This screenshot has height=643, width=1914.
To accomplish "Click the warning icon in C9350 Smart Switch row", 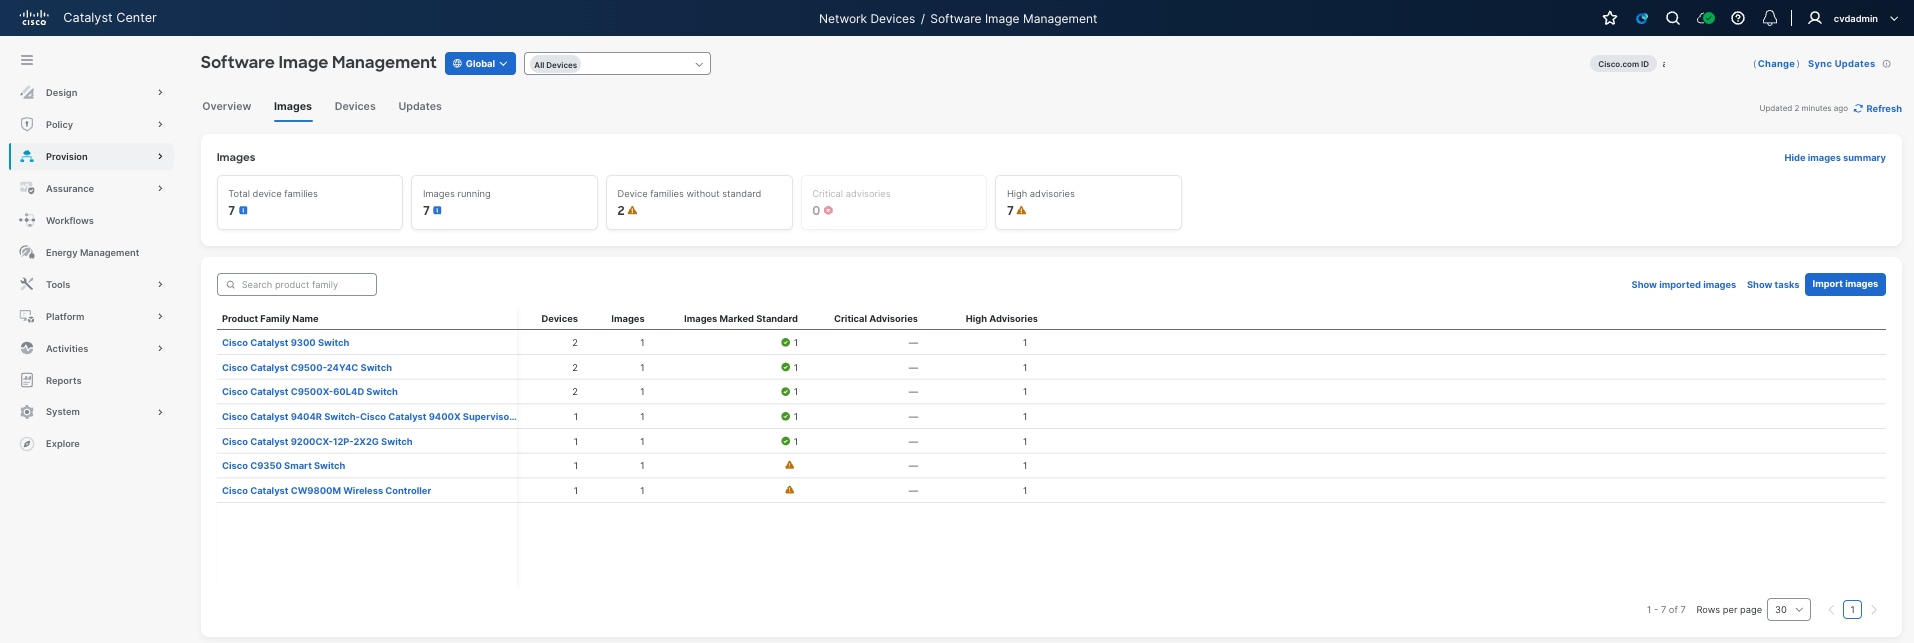I will [790, 465].
